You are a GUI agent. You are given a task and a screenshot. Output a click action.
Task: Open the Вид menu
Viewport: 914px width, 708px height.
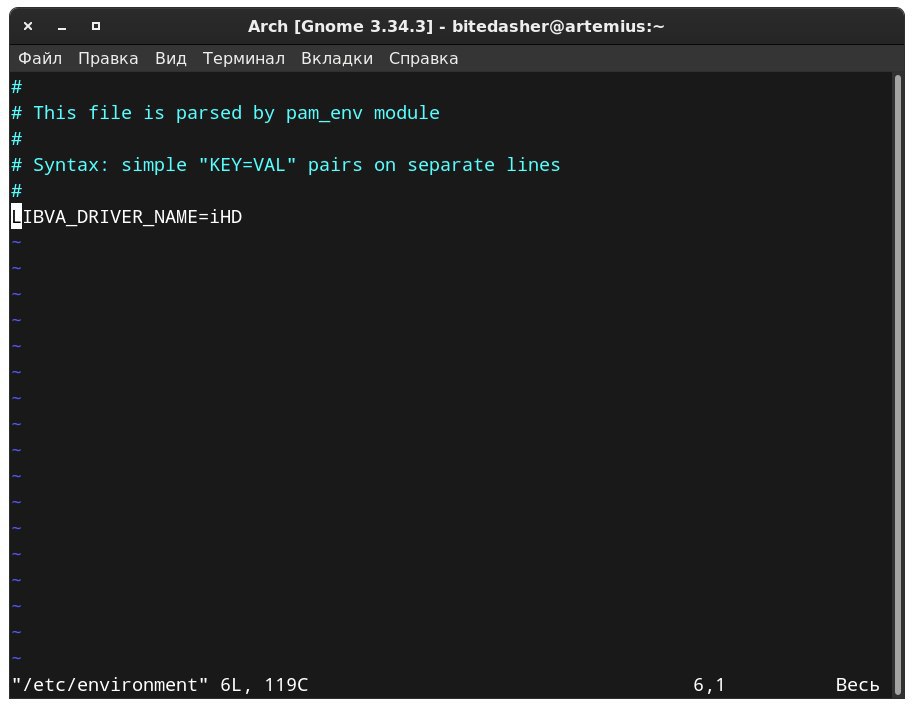[170, 58]
